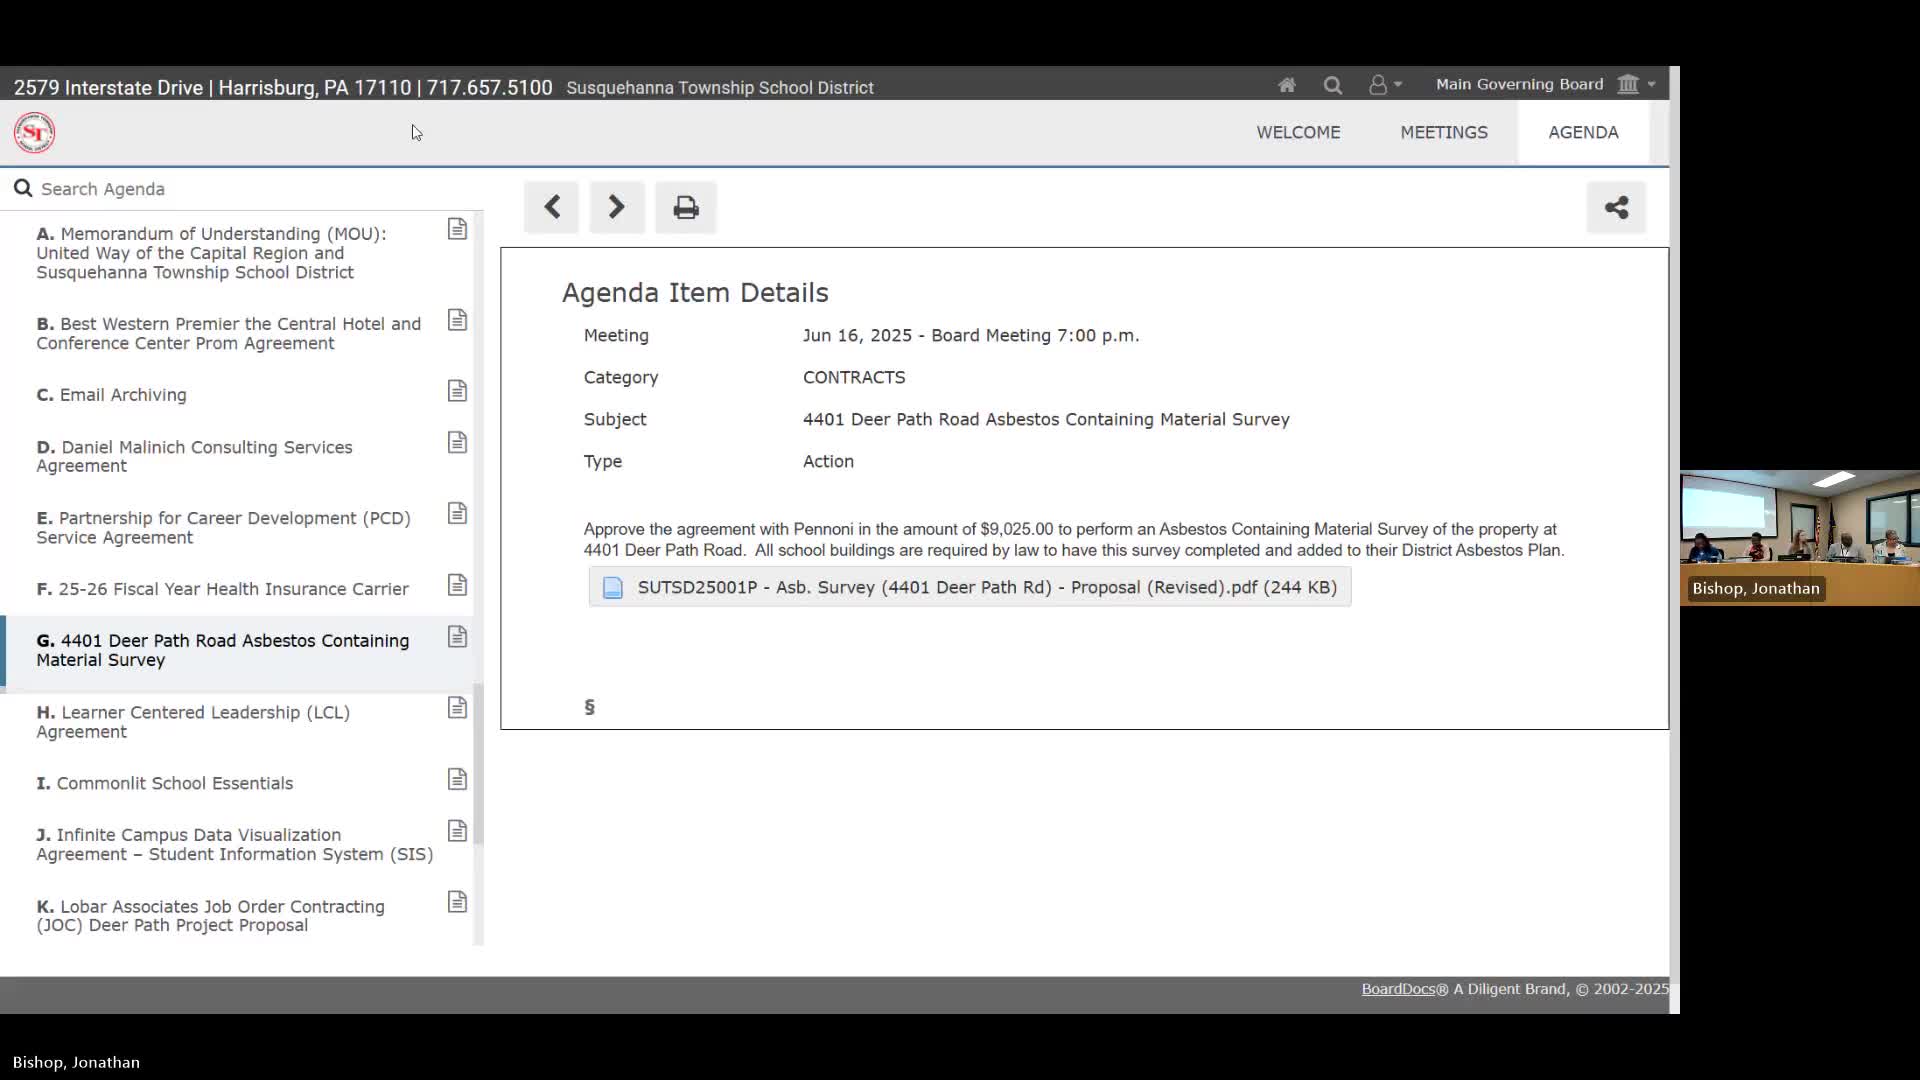Viewport: 1920px width, 1080px height.
Task: Click document icon beside Commonlit School Essentials
Action: (457, 779)
